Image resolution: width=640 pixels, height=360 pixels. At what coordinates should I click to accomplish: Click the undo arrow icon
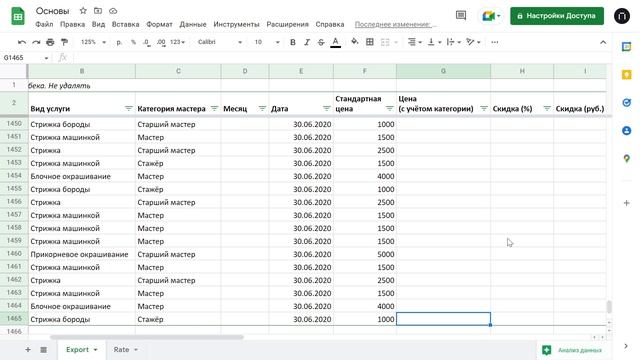pos(22,42)
